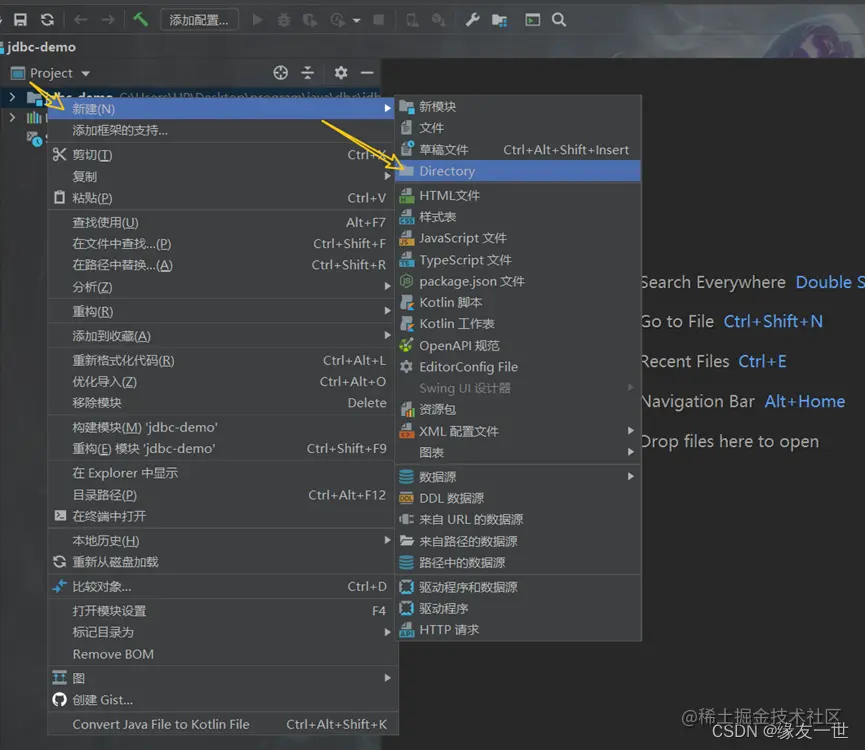Choose Kotlin 工作表 entry
Image resolution: width=865 pixels, height=750 pixels.
pos(518,324)
